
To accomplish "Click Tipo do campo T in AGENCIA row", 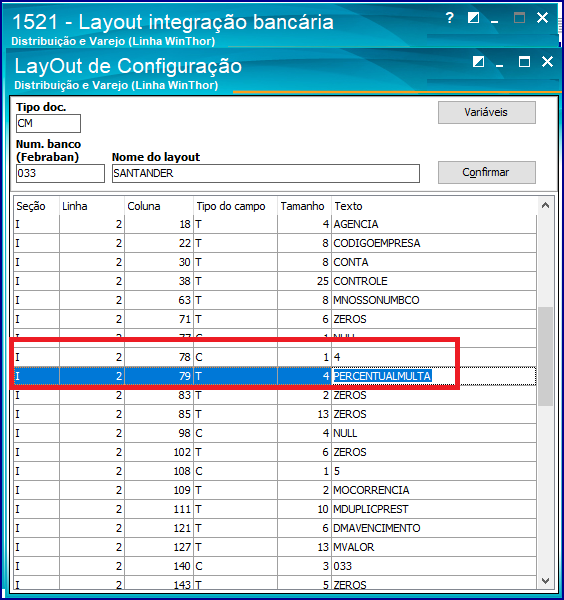I will [235, 224].
